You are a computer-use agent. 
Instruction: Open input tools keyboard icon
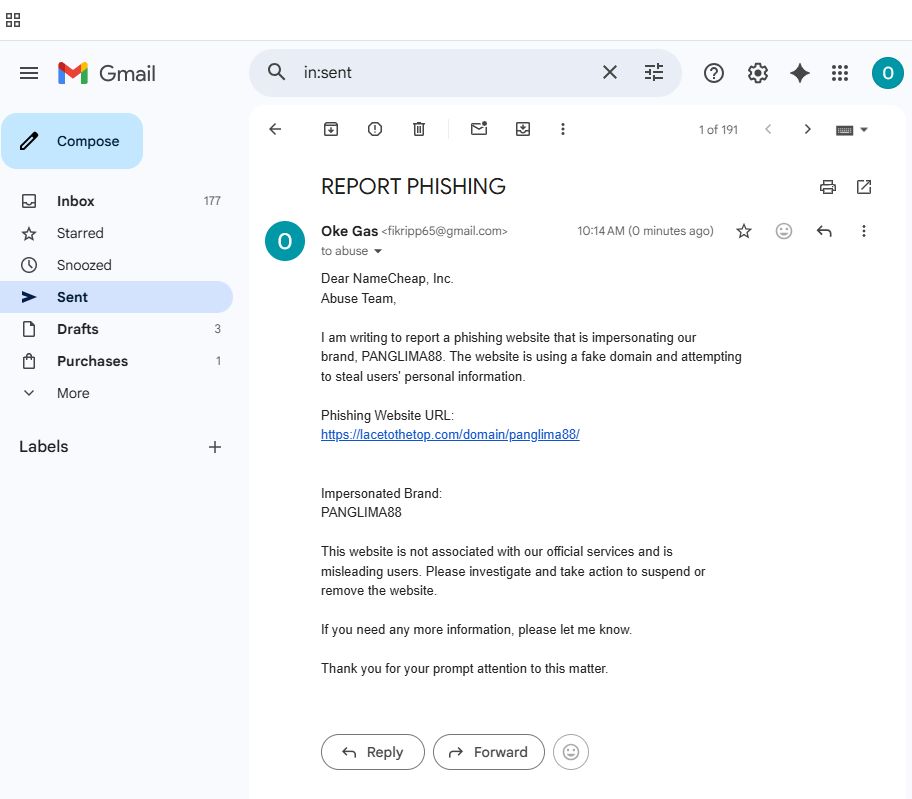tap(845, 130)
